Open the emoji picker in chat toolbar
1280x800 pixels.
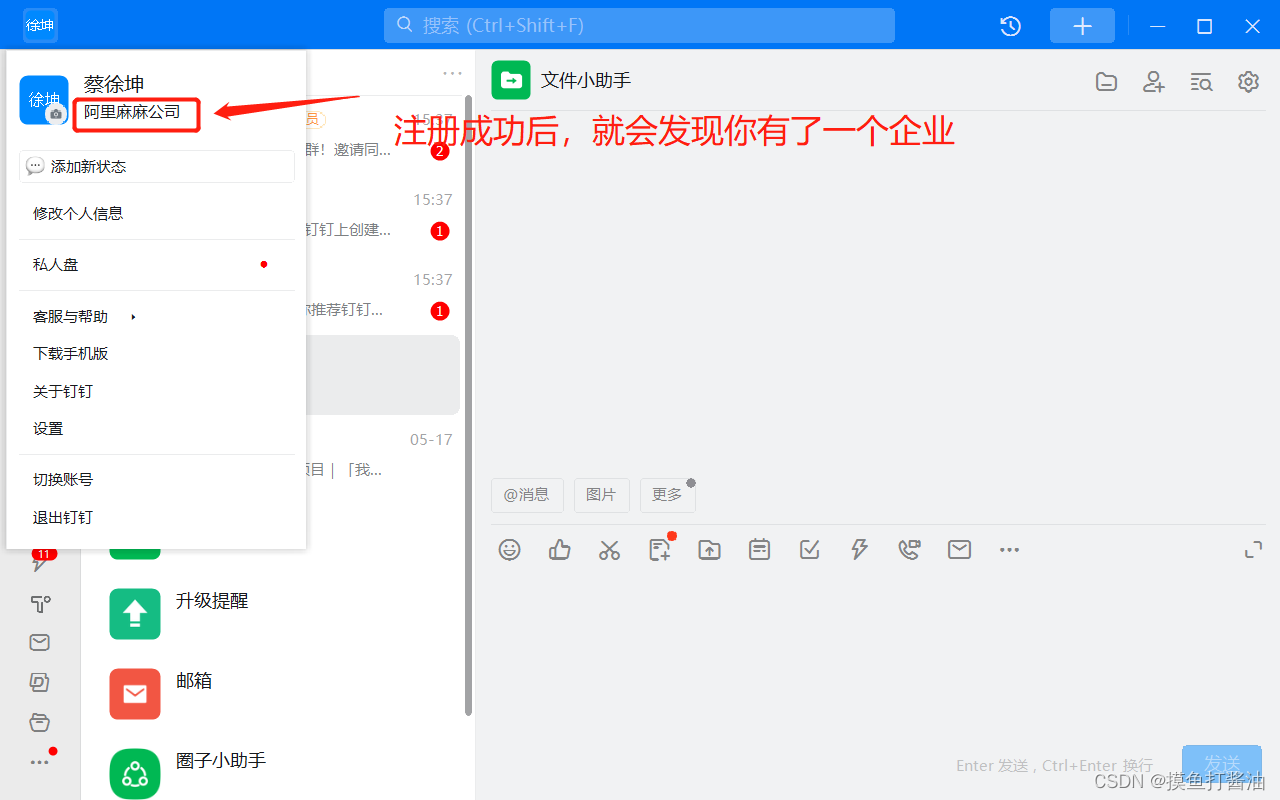(510, 549)
